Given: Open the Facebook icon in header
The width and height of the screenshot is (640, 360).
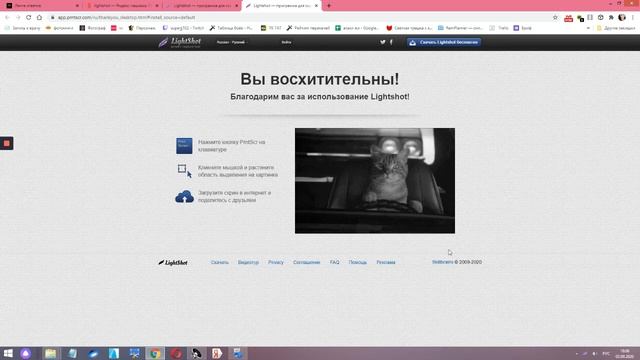Looking at the screenshot, I should [391, 42].
